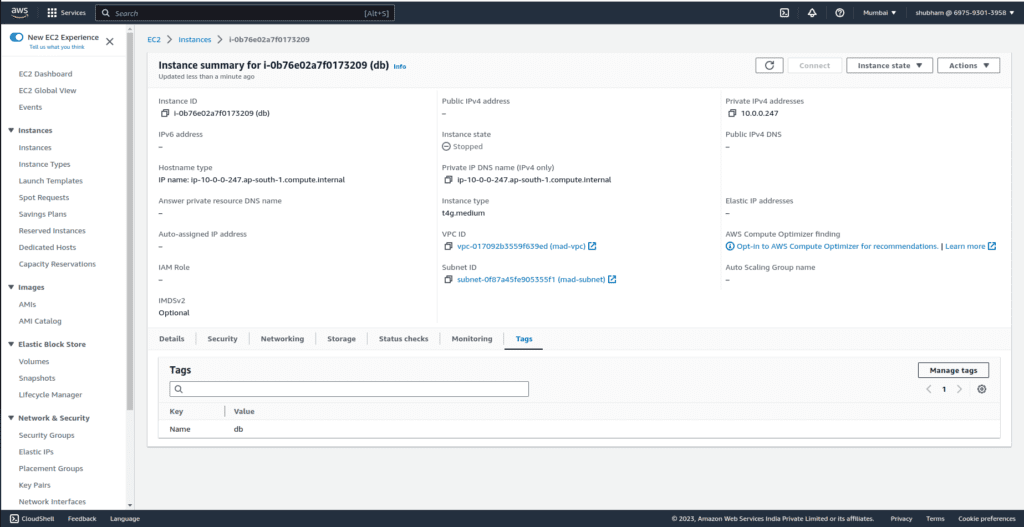This screenshot has width=1024, height=527.
Task: Open the vpc-017092b3559f639ed link
Action: coord(521,246)
